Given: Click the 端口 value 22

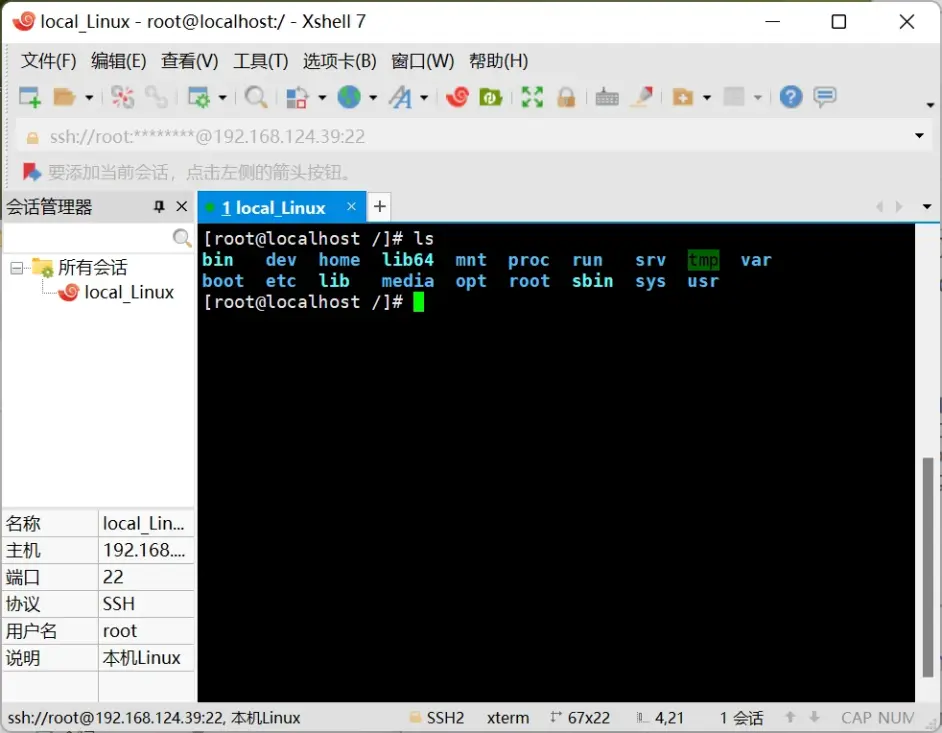Looking at the screenshot, I should pos(113,577).
